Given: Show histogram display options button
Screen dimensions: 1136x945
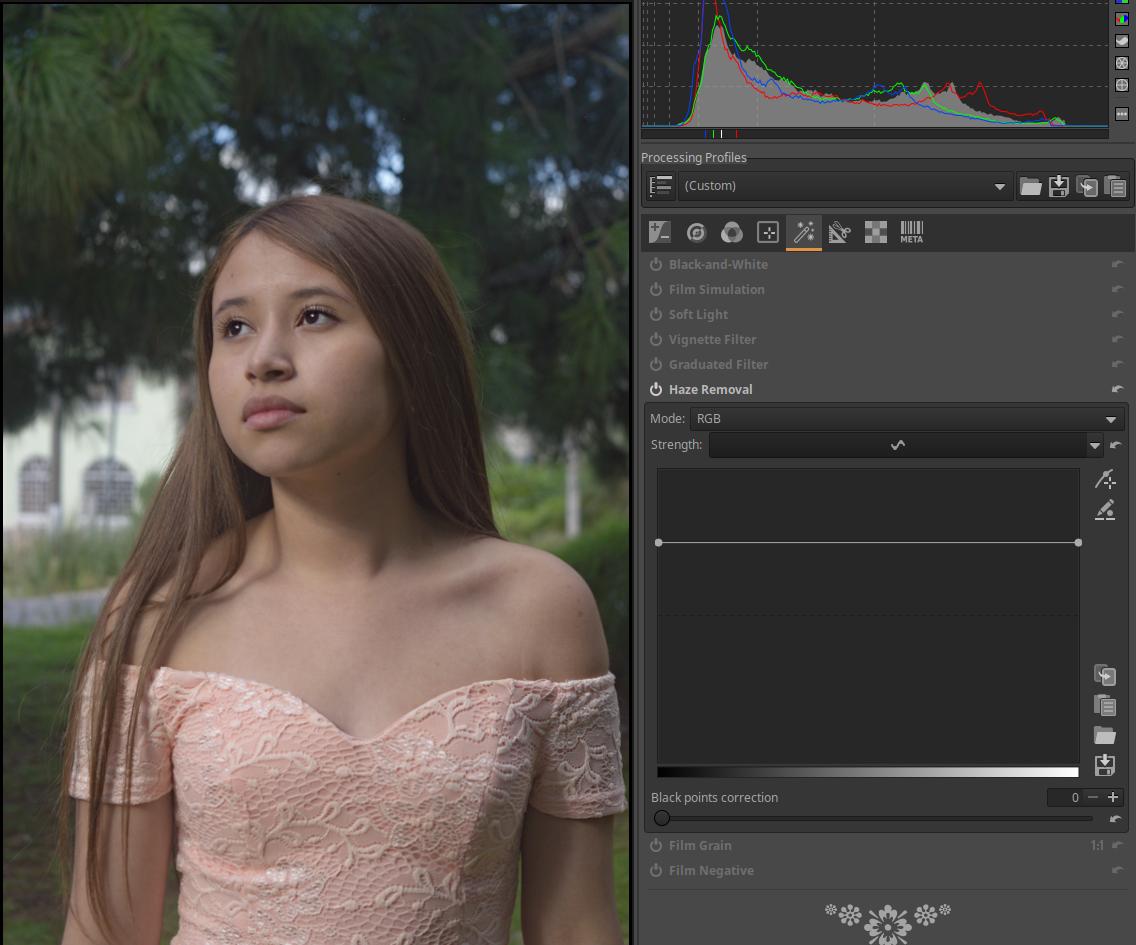Looking at the screenshot, I should pyautogui.click(x=1122, y=114).
